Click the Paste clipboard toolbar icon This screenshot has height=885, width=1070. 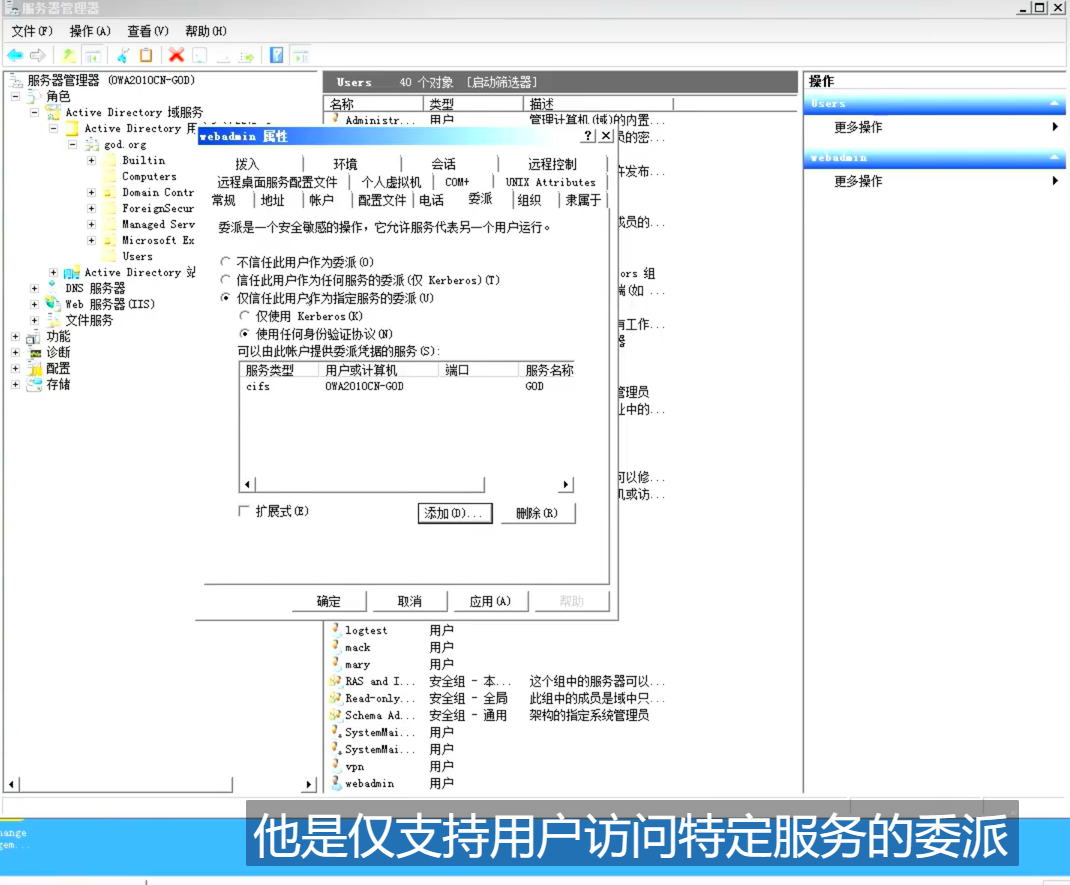tap(146, 56)
